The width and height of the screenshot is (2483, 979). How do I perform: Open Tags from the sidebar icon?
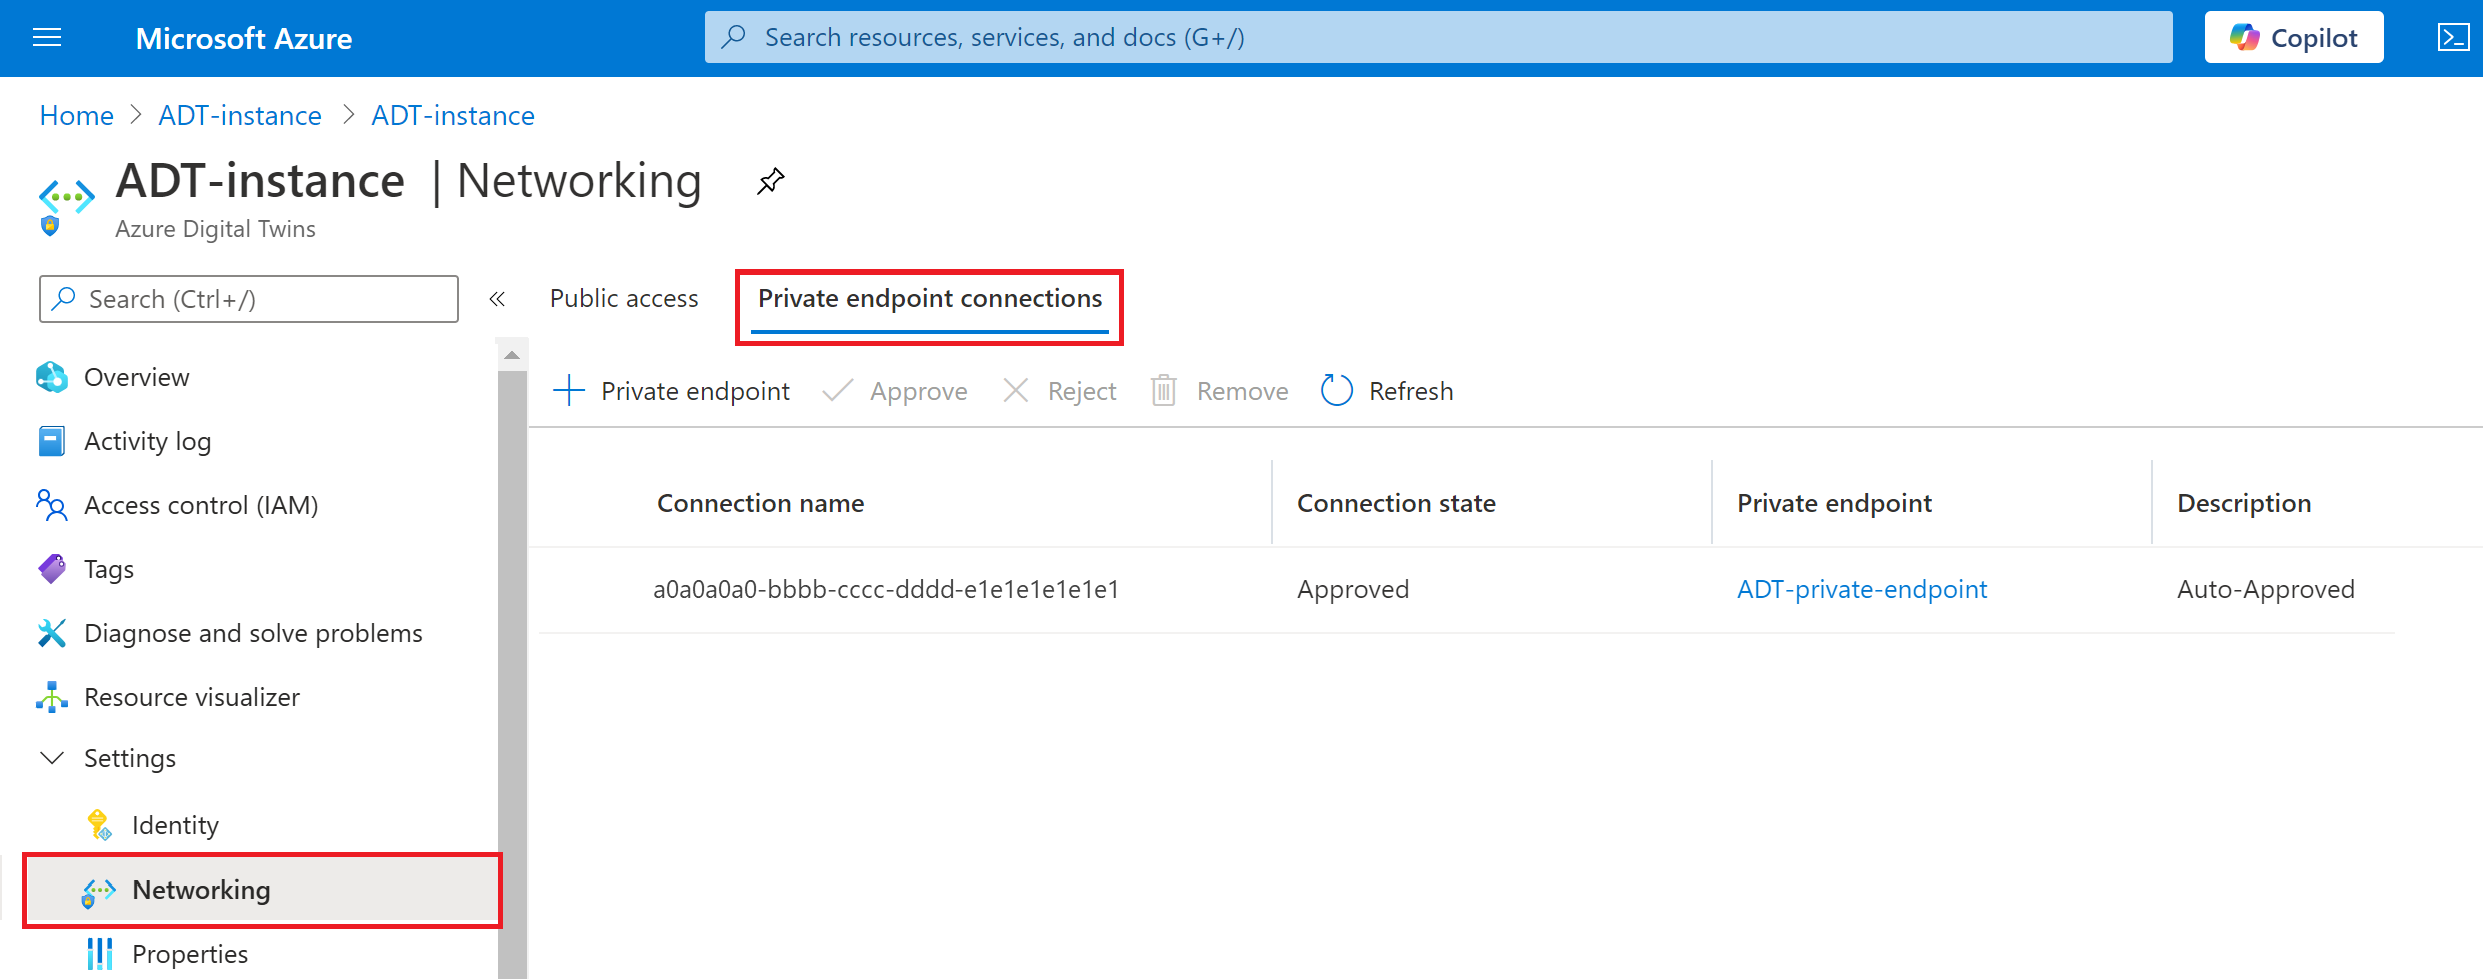coord(52,569)
